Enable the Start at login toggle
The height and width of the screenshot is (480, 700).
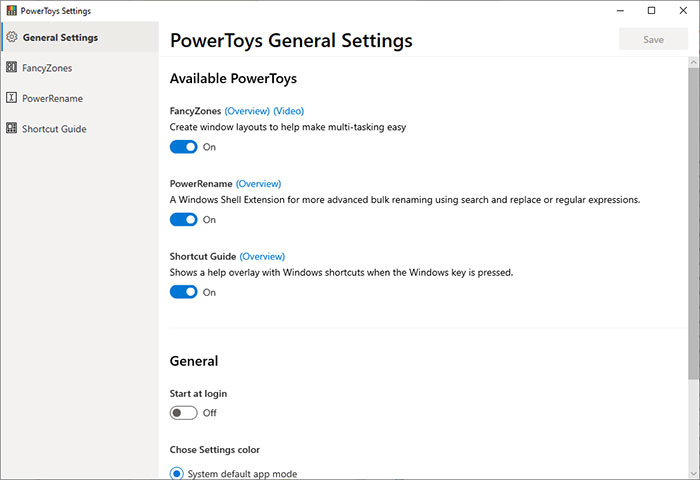point(183,413)
